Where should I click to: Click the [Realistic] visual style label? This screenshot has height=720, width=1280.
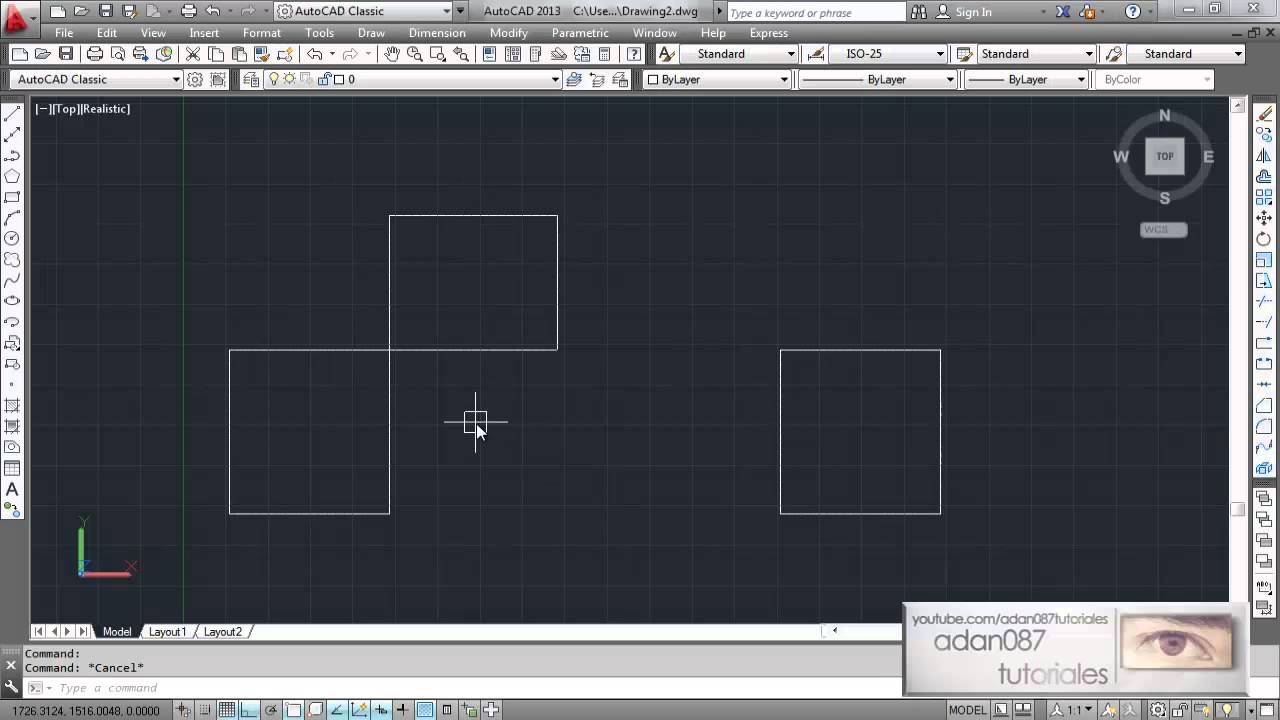point(105,108)
